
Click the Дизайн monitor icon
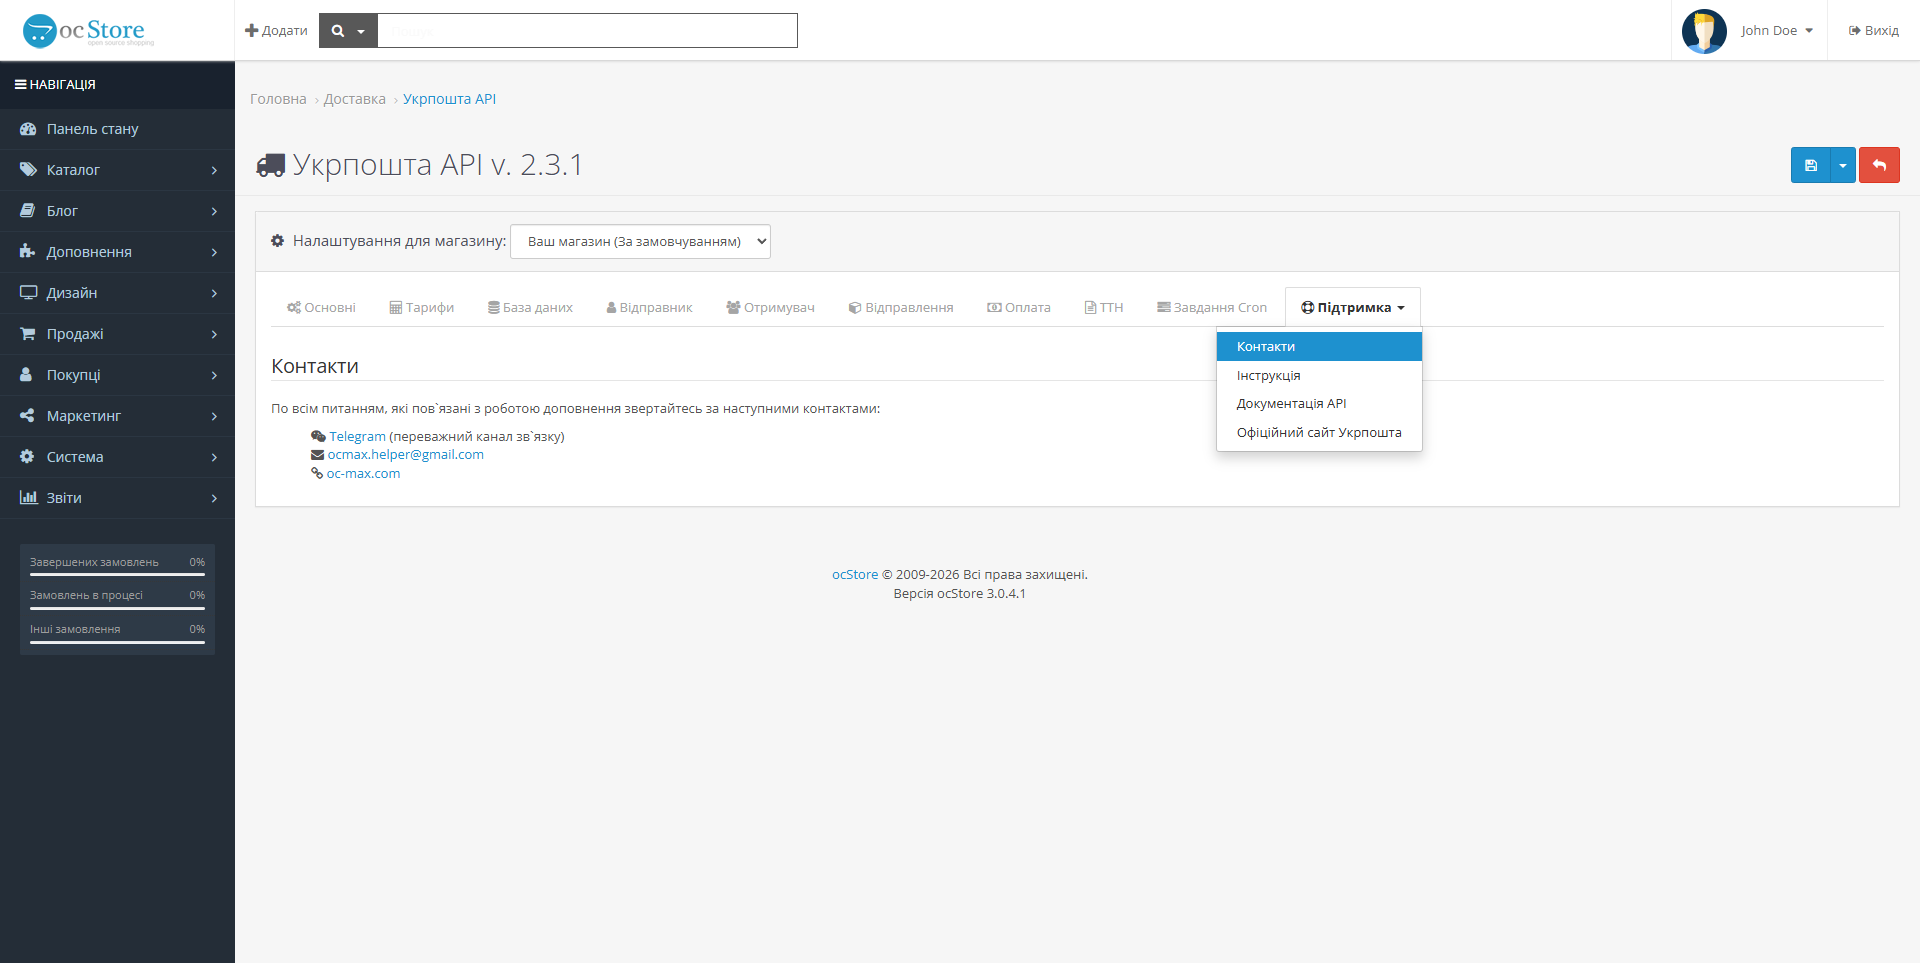pos(28,293)
